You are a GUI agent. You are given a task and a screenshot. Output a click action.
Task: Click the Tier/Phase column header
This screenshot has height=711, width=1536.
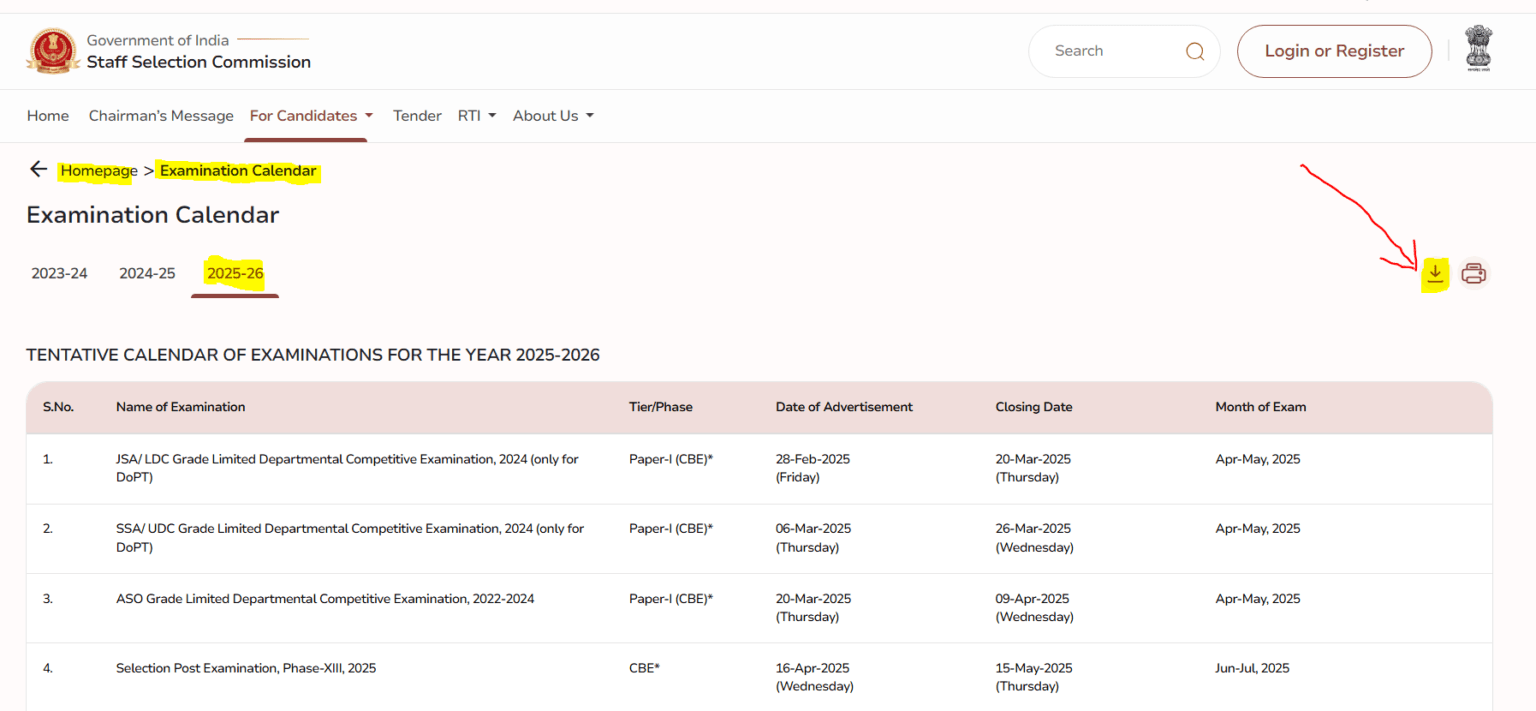click(x=661, y=407)
